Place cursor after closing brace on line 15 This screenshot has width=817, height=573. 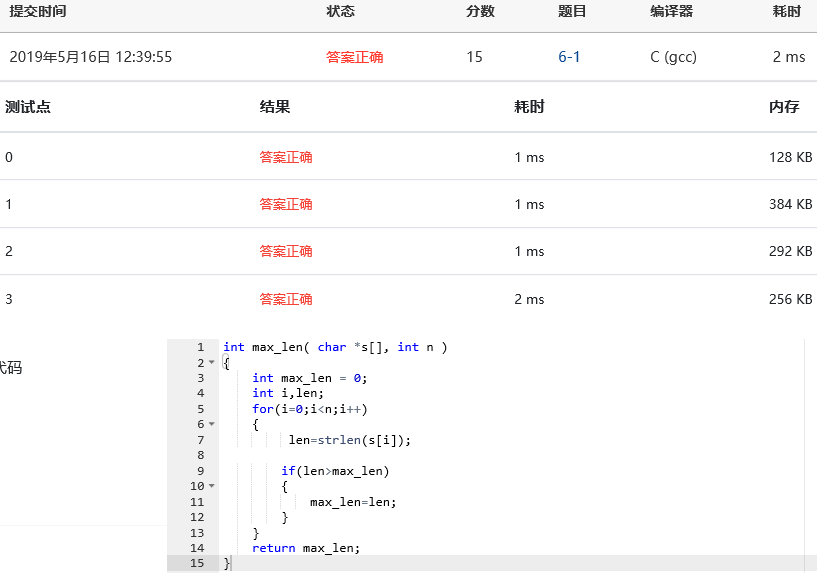click(230, 563)
